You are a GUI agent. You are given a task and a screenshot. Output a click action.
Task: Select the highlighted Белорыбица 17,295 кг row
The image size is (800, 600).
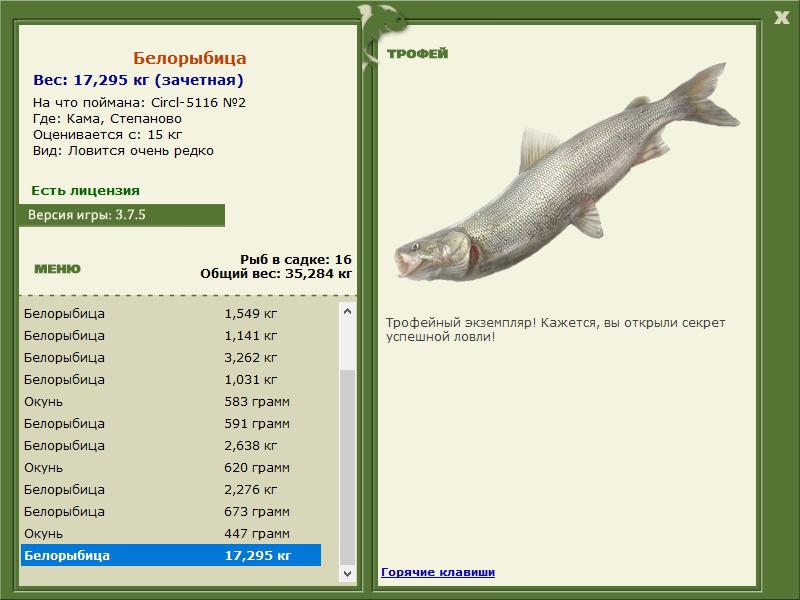coord(171,555)
